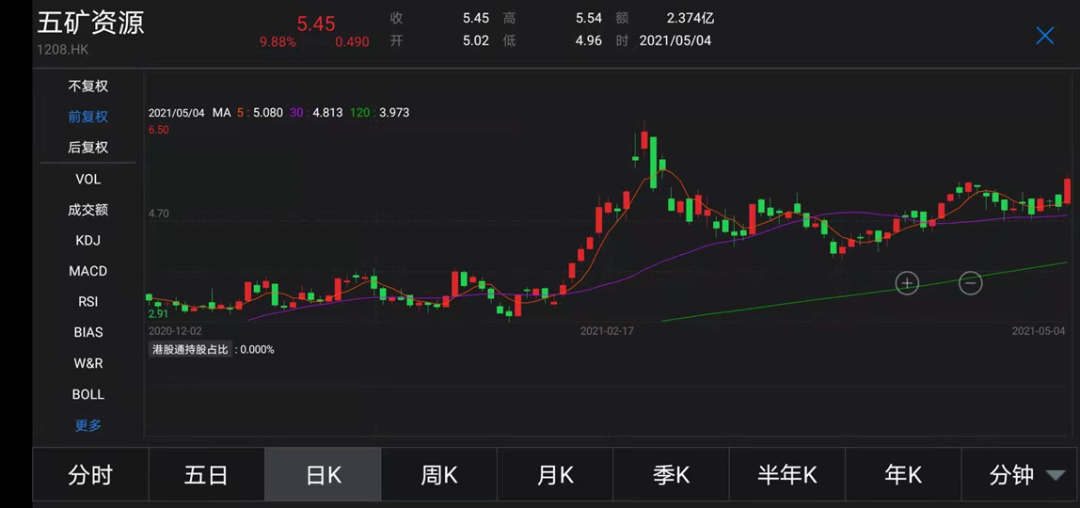
Task: Show the RSI indicator
Action: (x=88, y=301)
